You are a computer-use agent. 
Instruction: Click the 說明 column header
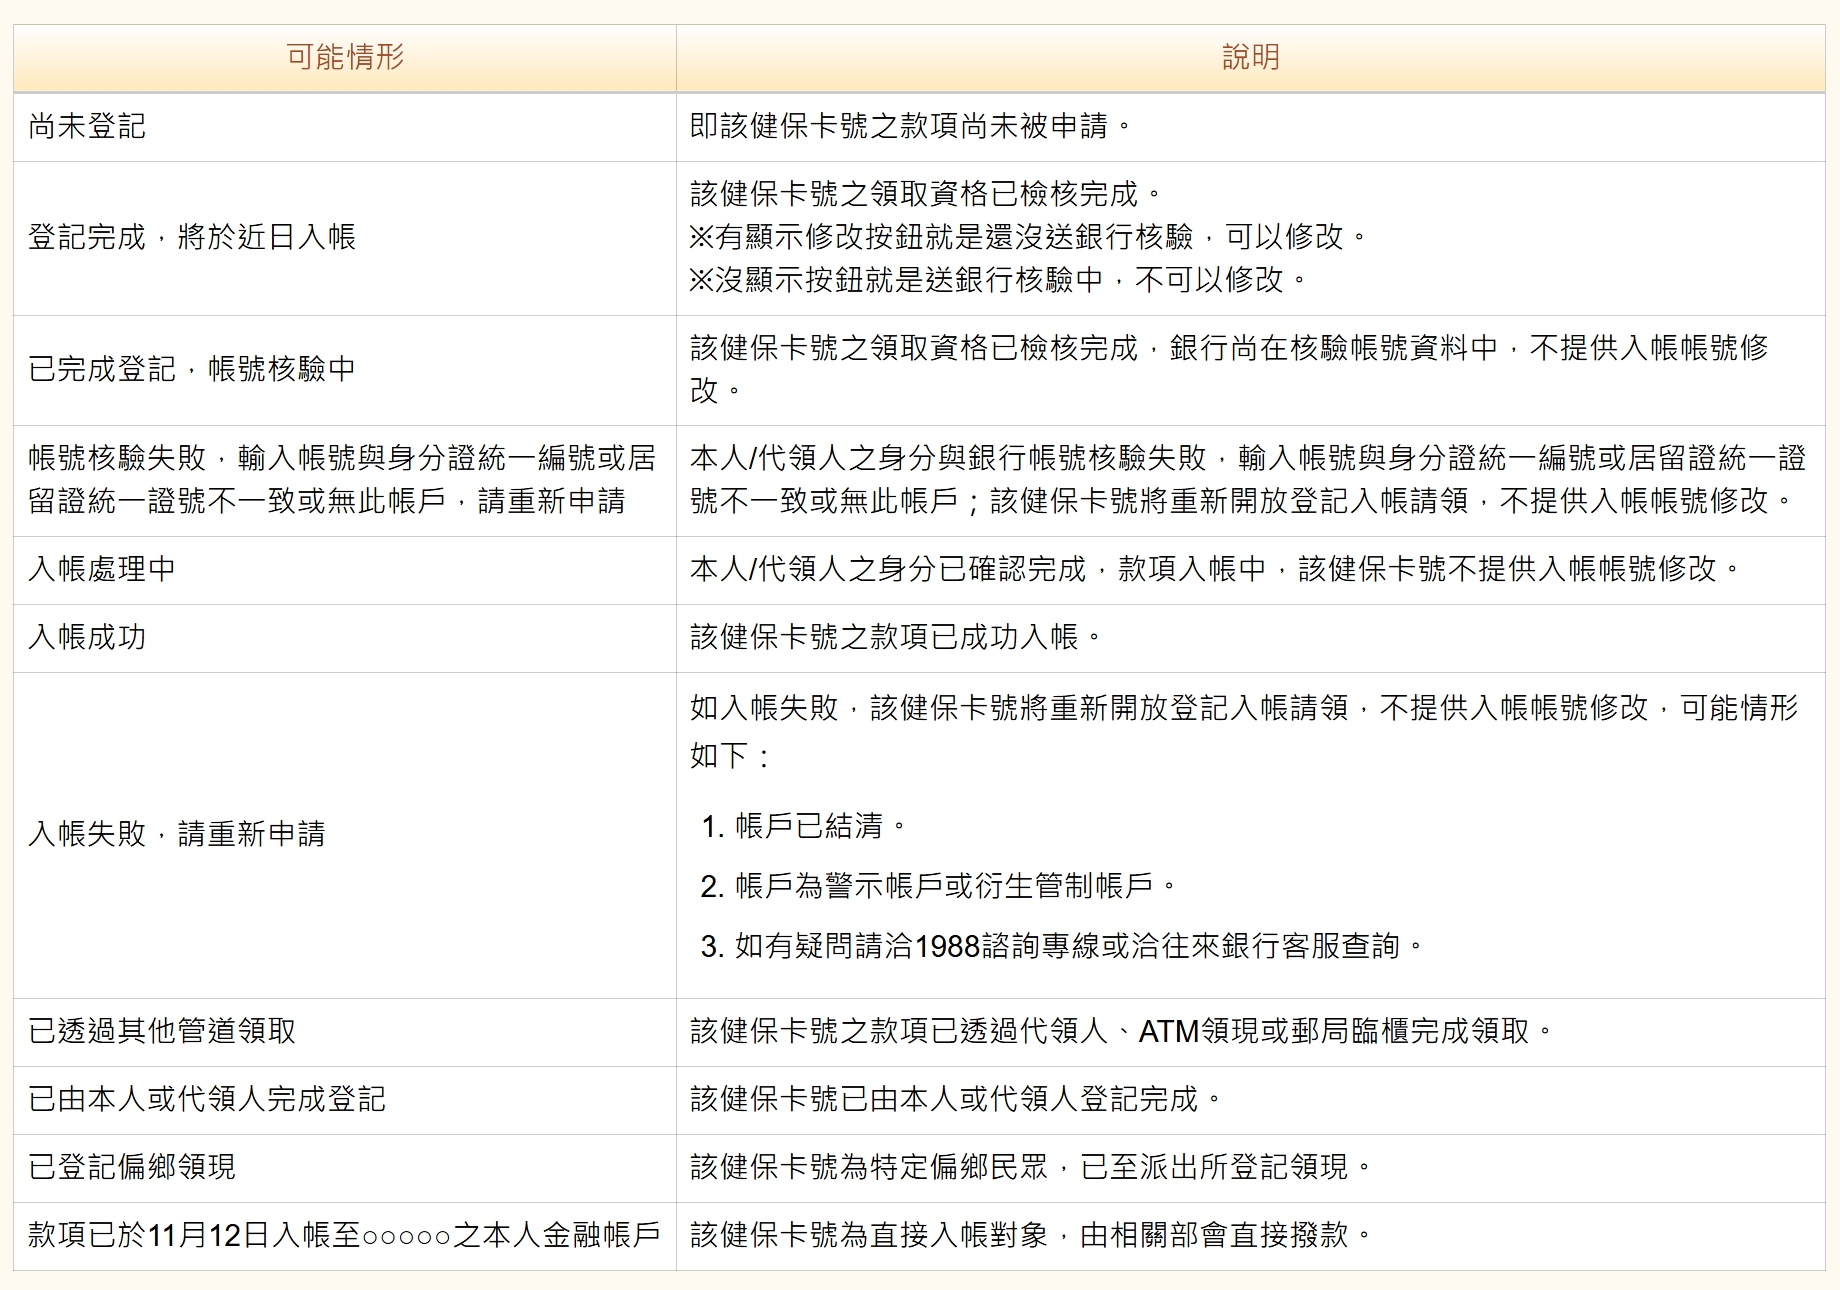1250,57
